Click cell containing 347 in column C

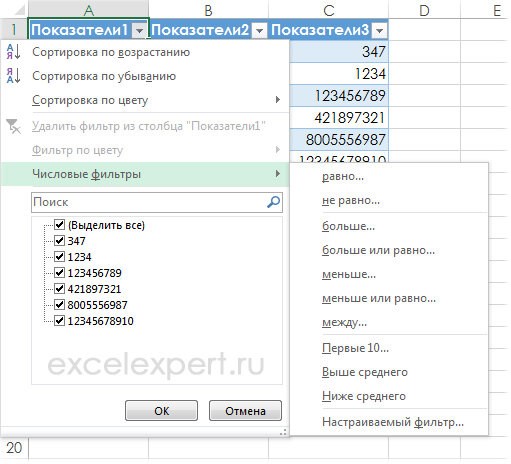pos(339,52)
